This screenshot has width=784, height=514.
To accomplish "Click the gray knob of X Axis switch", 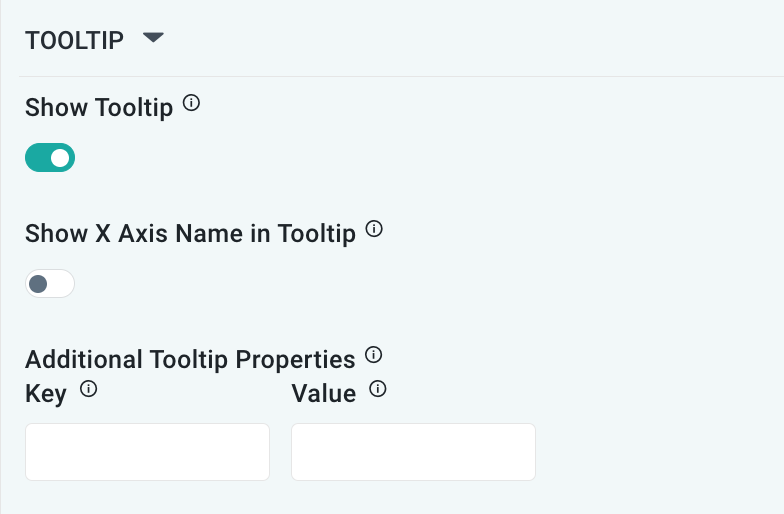I will click(x=39, y=284).
